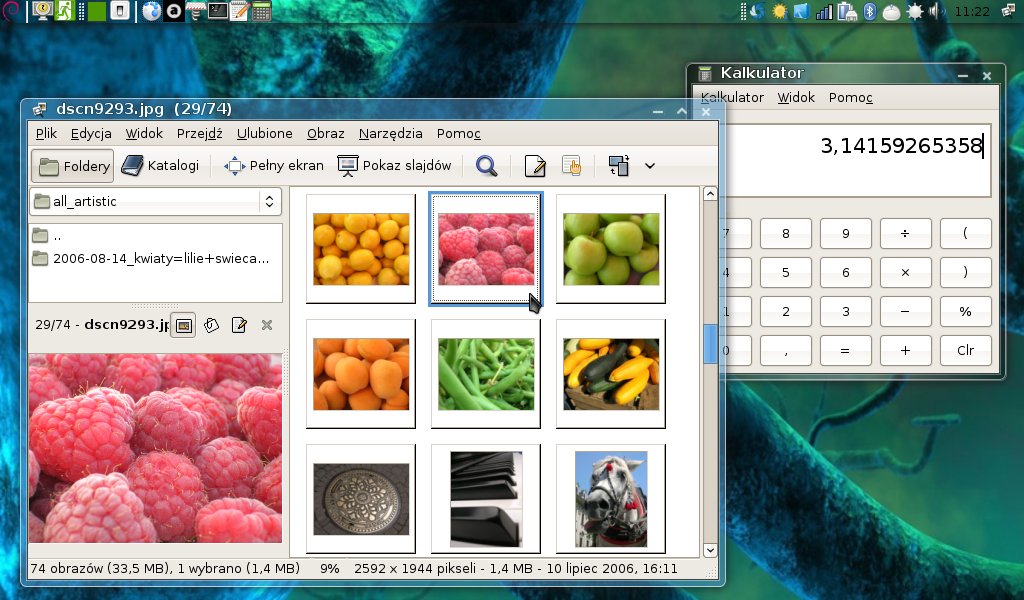Open the Przejdź menu
Screen dimensions: 1024x600
pyautogui.click(x=199, y=134)
